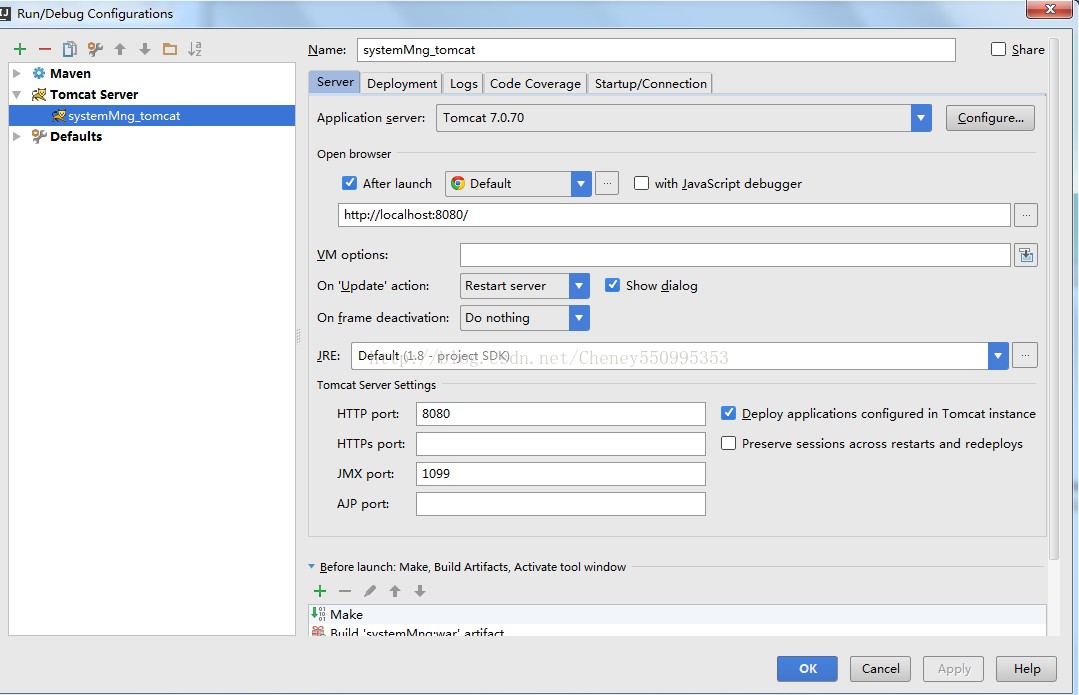
Task: Add new configuration with green plus
Action: (x=20, y=49)
